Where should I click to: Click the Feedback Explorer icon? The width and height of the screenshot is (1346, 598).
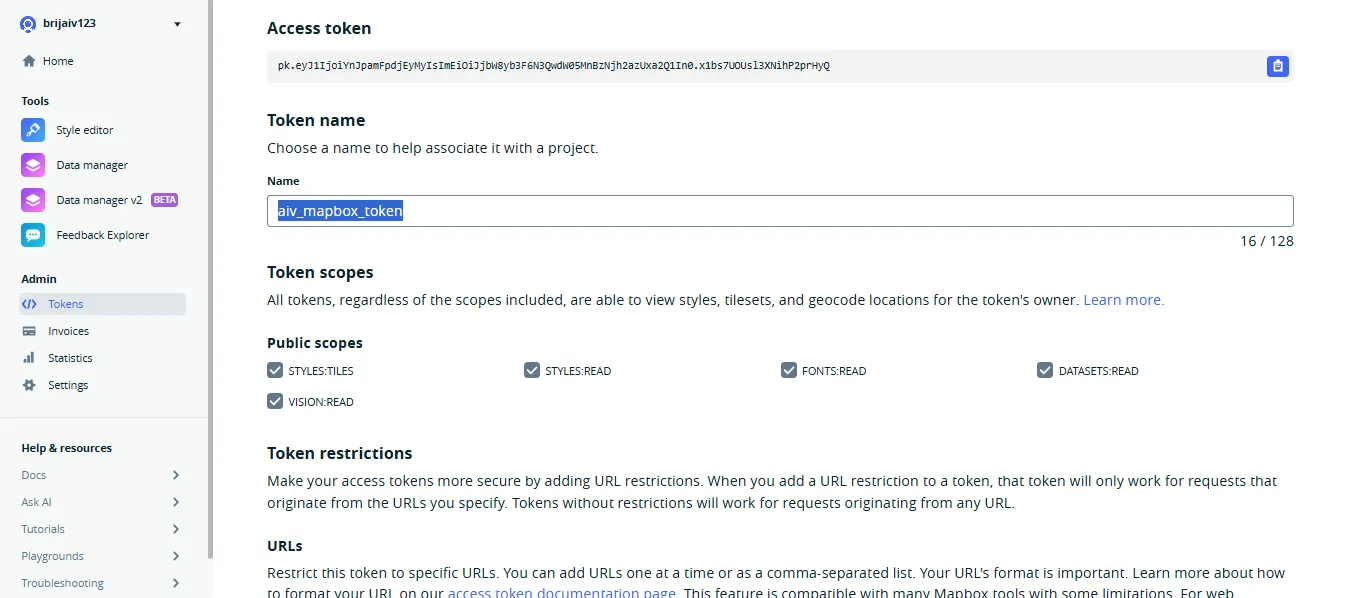point(33,235)
